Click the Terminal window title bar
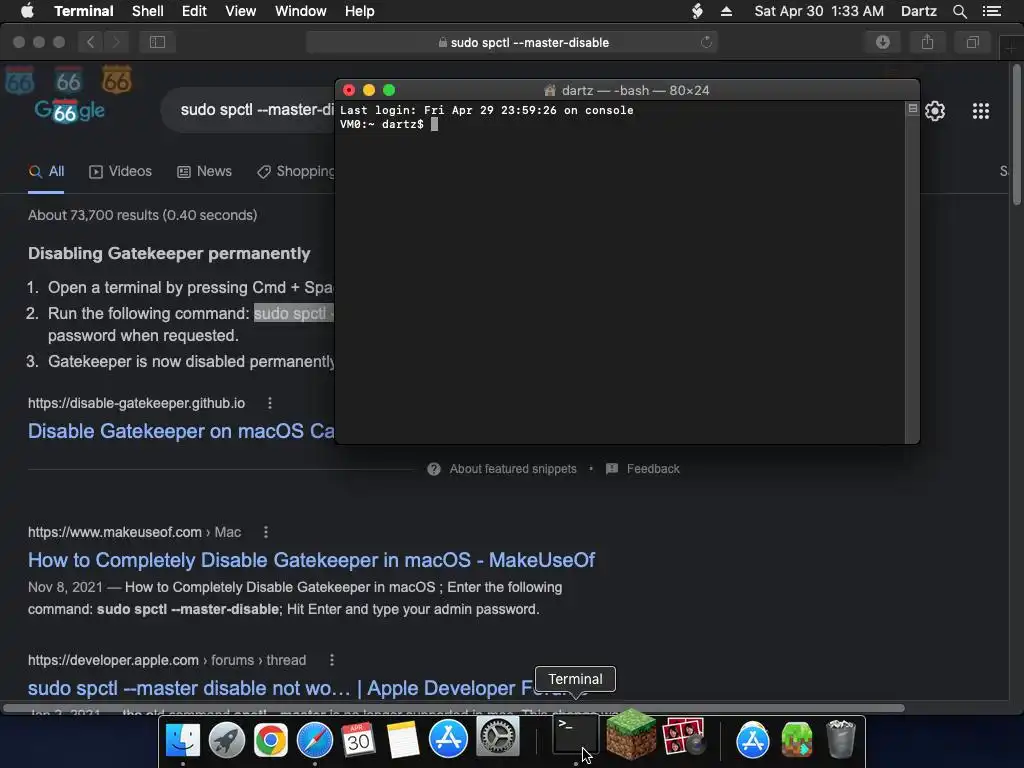Image resolution: width=1024 pixels, height=768 pixels. point(627,90)
